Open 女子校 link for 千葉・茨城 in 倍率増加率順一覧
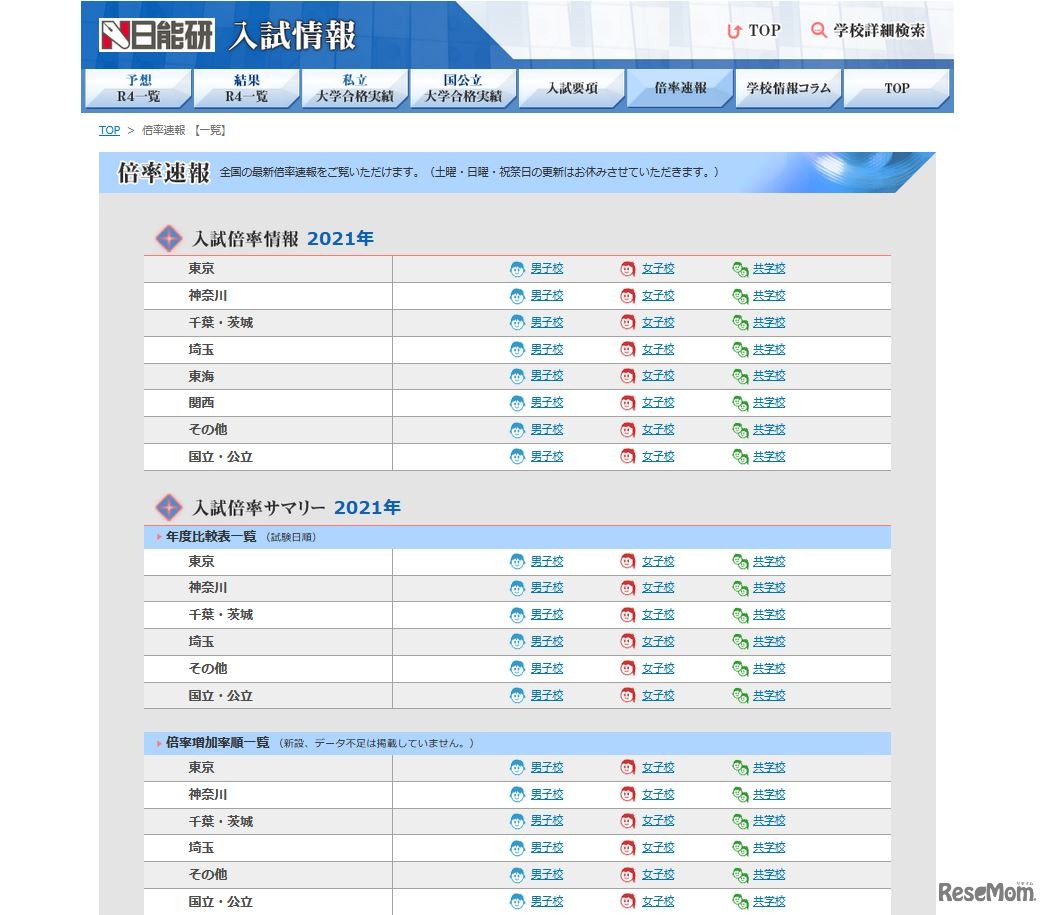 pyautogui.click(x=658, y=820)
